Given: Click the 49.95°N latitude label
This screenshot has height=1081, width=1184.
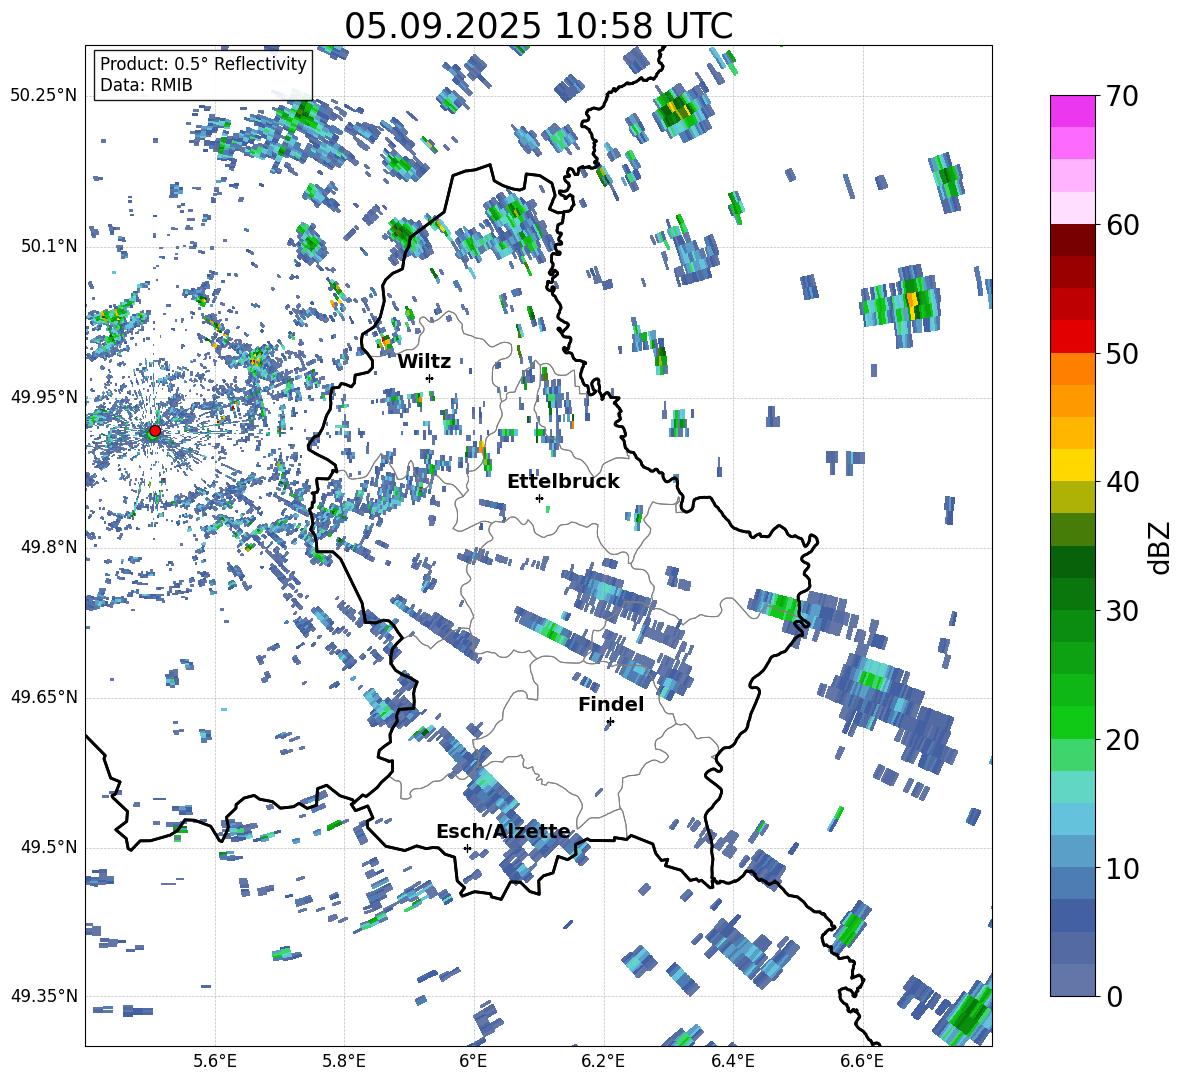Looking at the screenshot, I should [x=44, y=397].
